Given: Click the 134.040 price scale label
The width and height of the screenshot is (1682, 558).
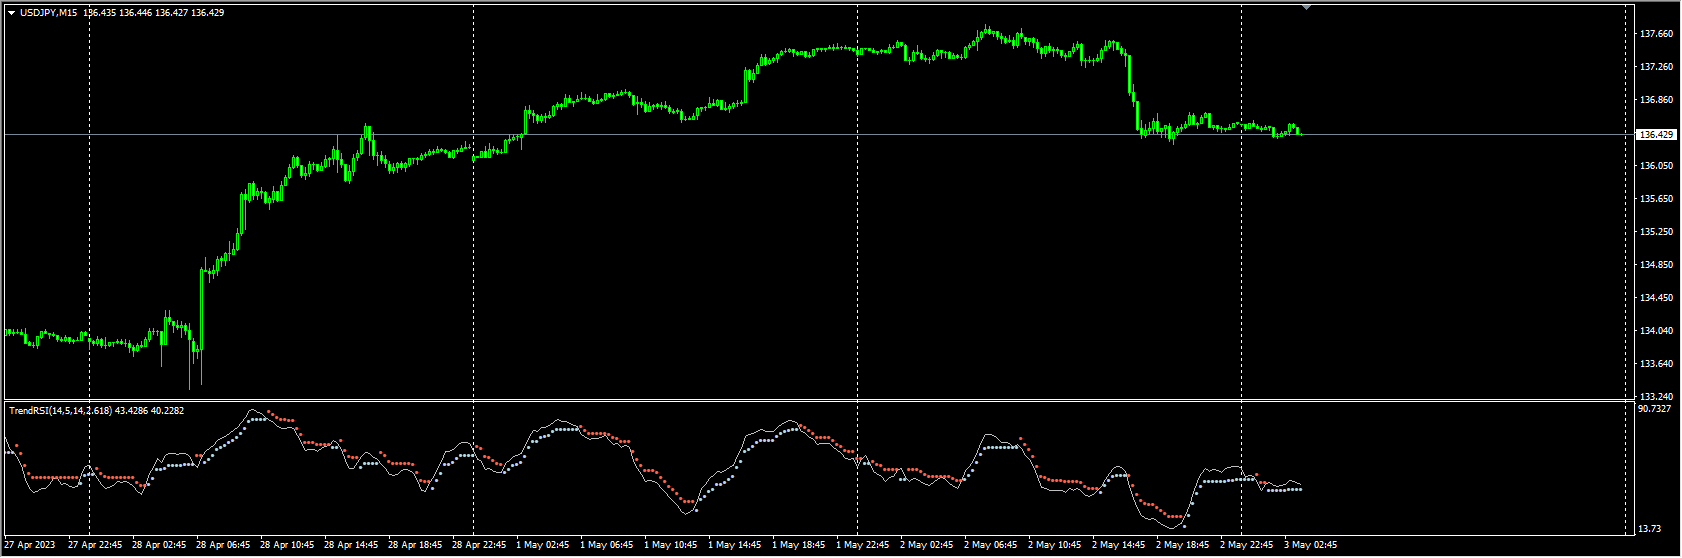Looking at the screenshot, I should pos(1657,331).
